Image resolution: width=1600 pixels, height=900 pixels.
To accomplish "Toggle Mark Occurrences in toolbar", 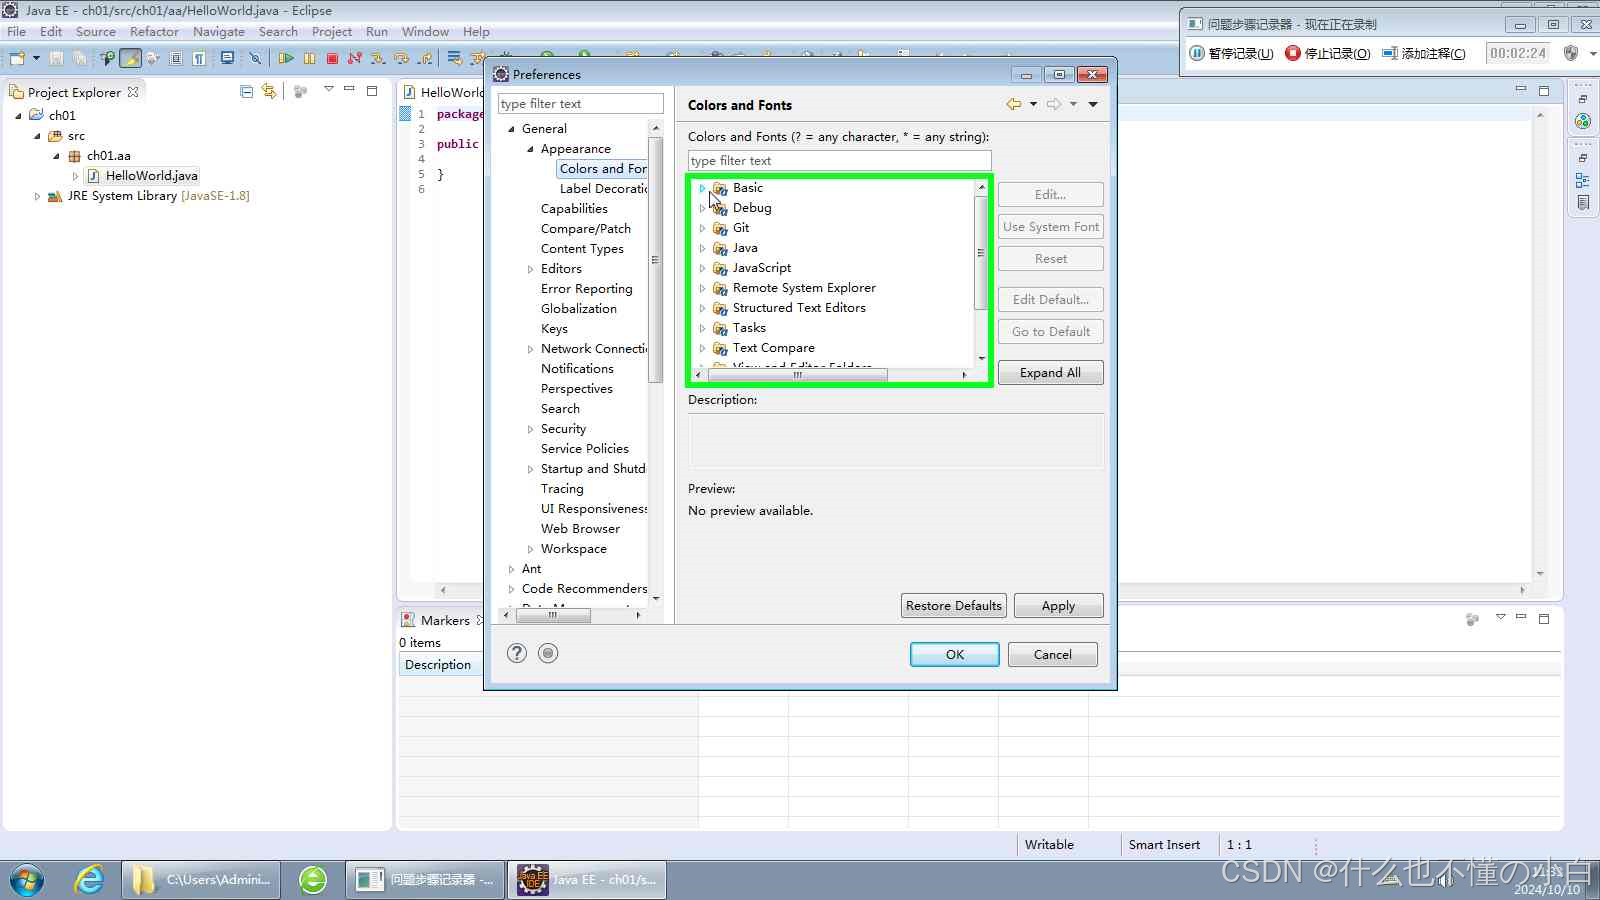I will pos(130,58).
